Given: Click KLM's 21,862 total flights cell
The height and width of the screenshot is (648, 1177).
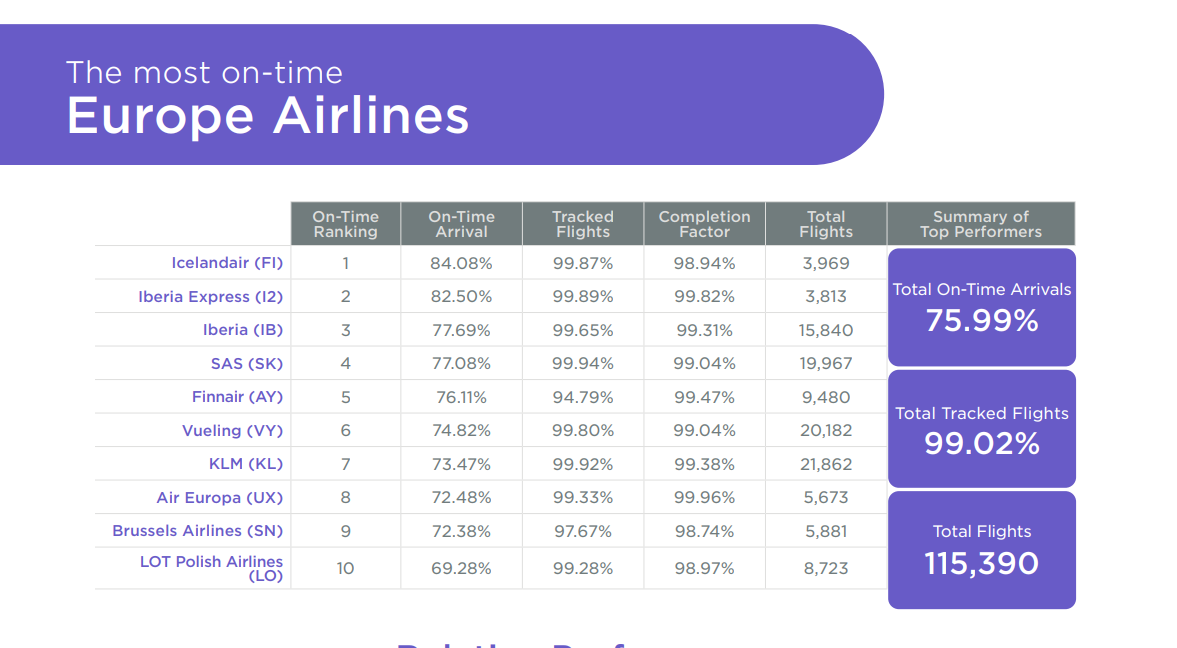Looking at the screenshot, I should tap(826, 464).
